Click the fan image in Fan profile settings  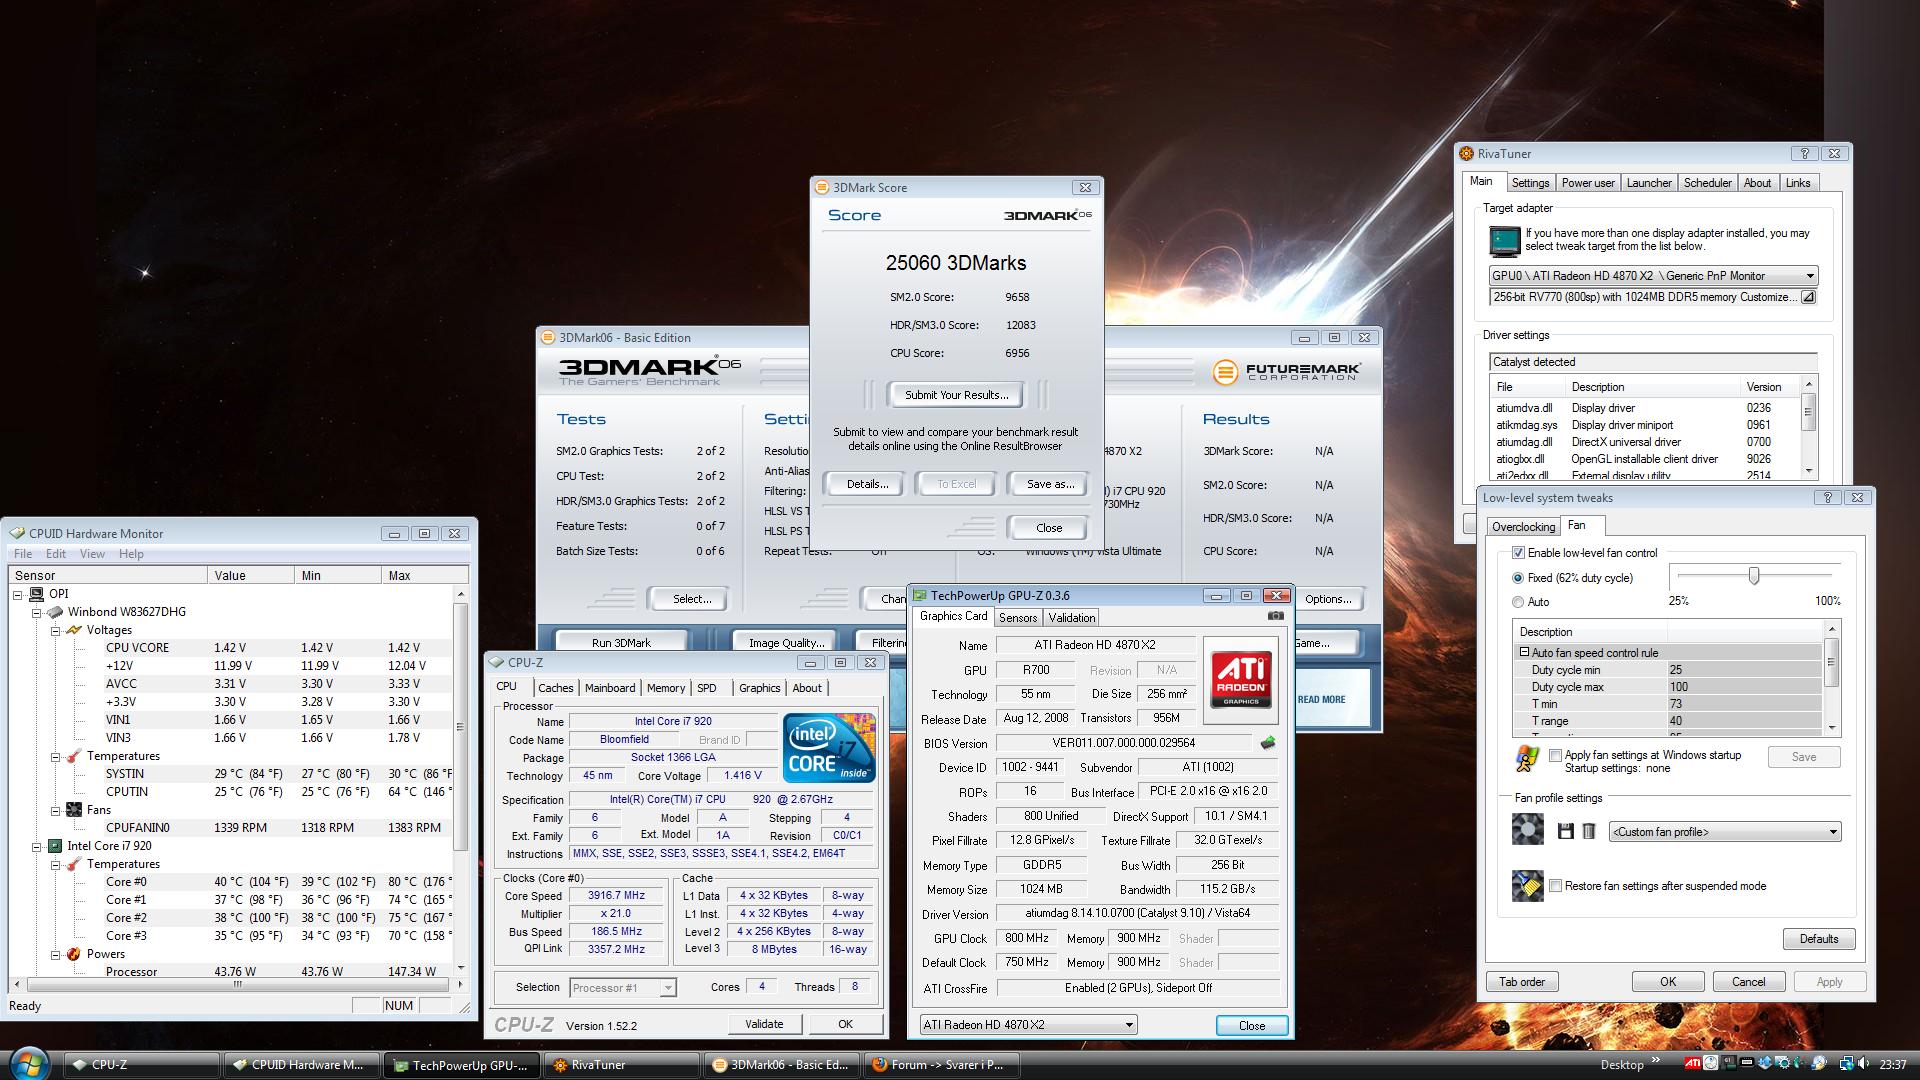pos(1527,830)
